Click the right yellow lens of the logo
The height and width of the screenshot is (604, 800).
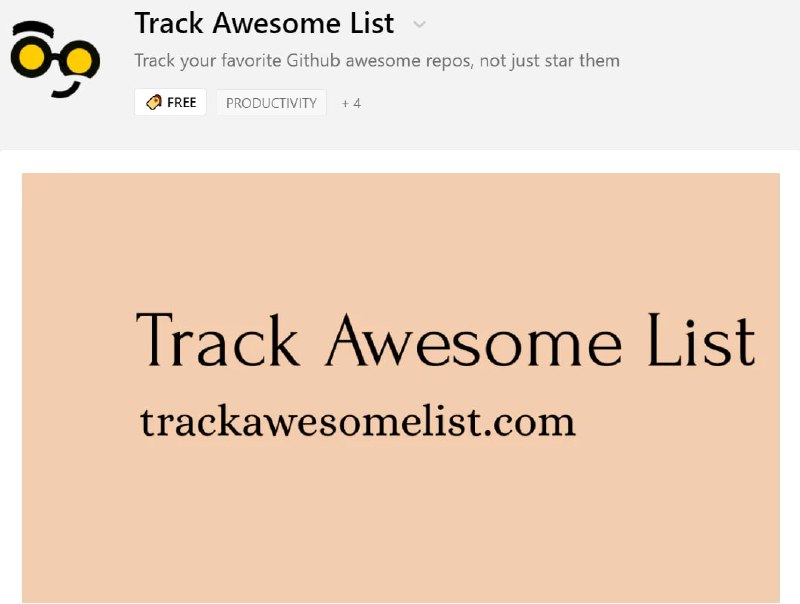[x=78, y=60]
